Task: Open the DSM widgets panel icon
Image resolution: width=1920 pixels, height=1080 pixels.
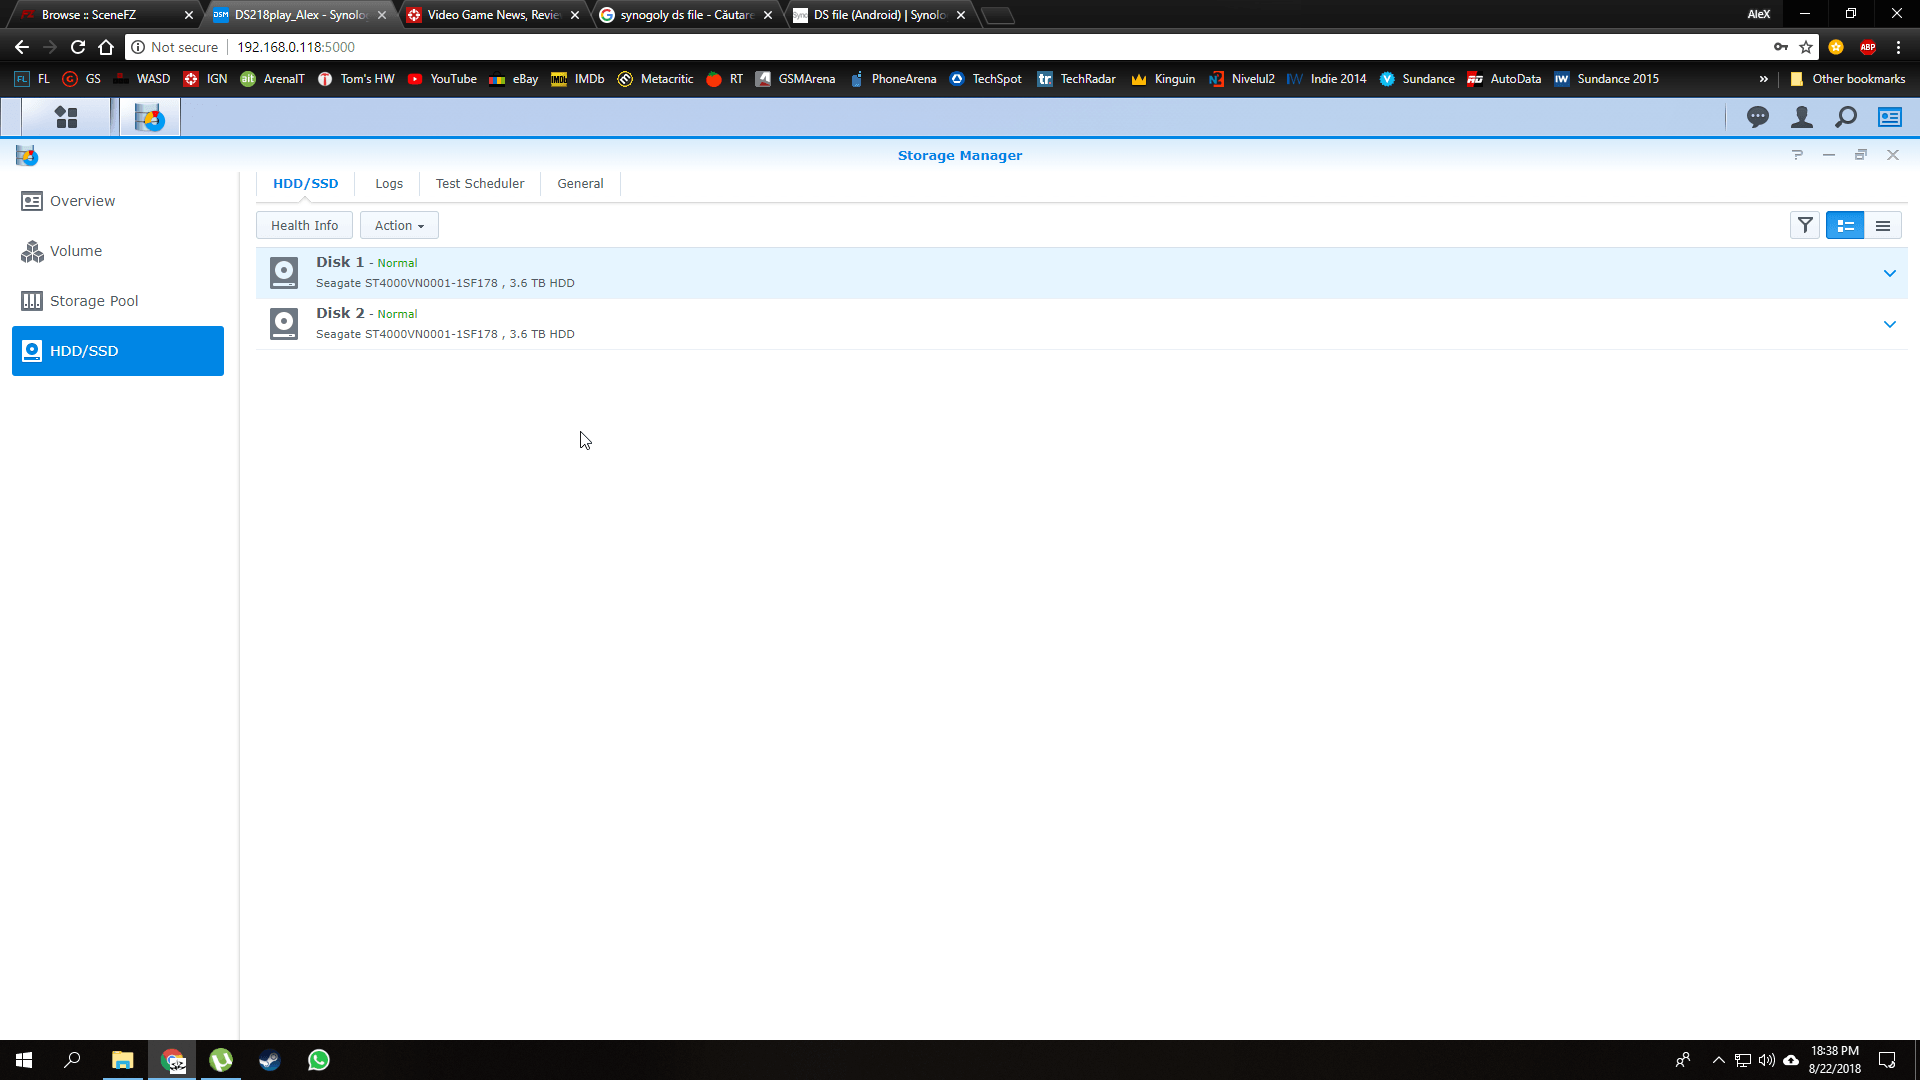Action: click(1889, 118)
